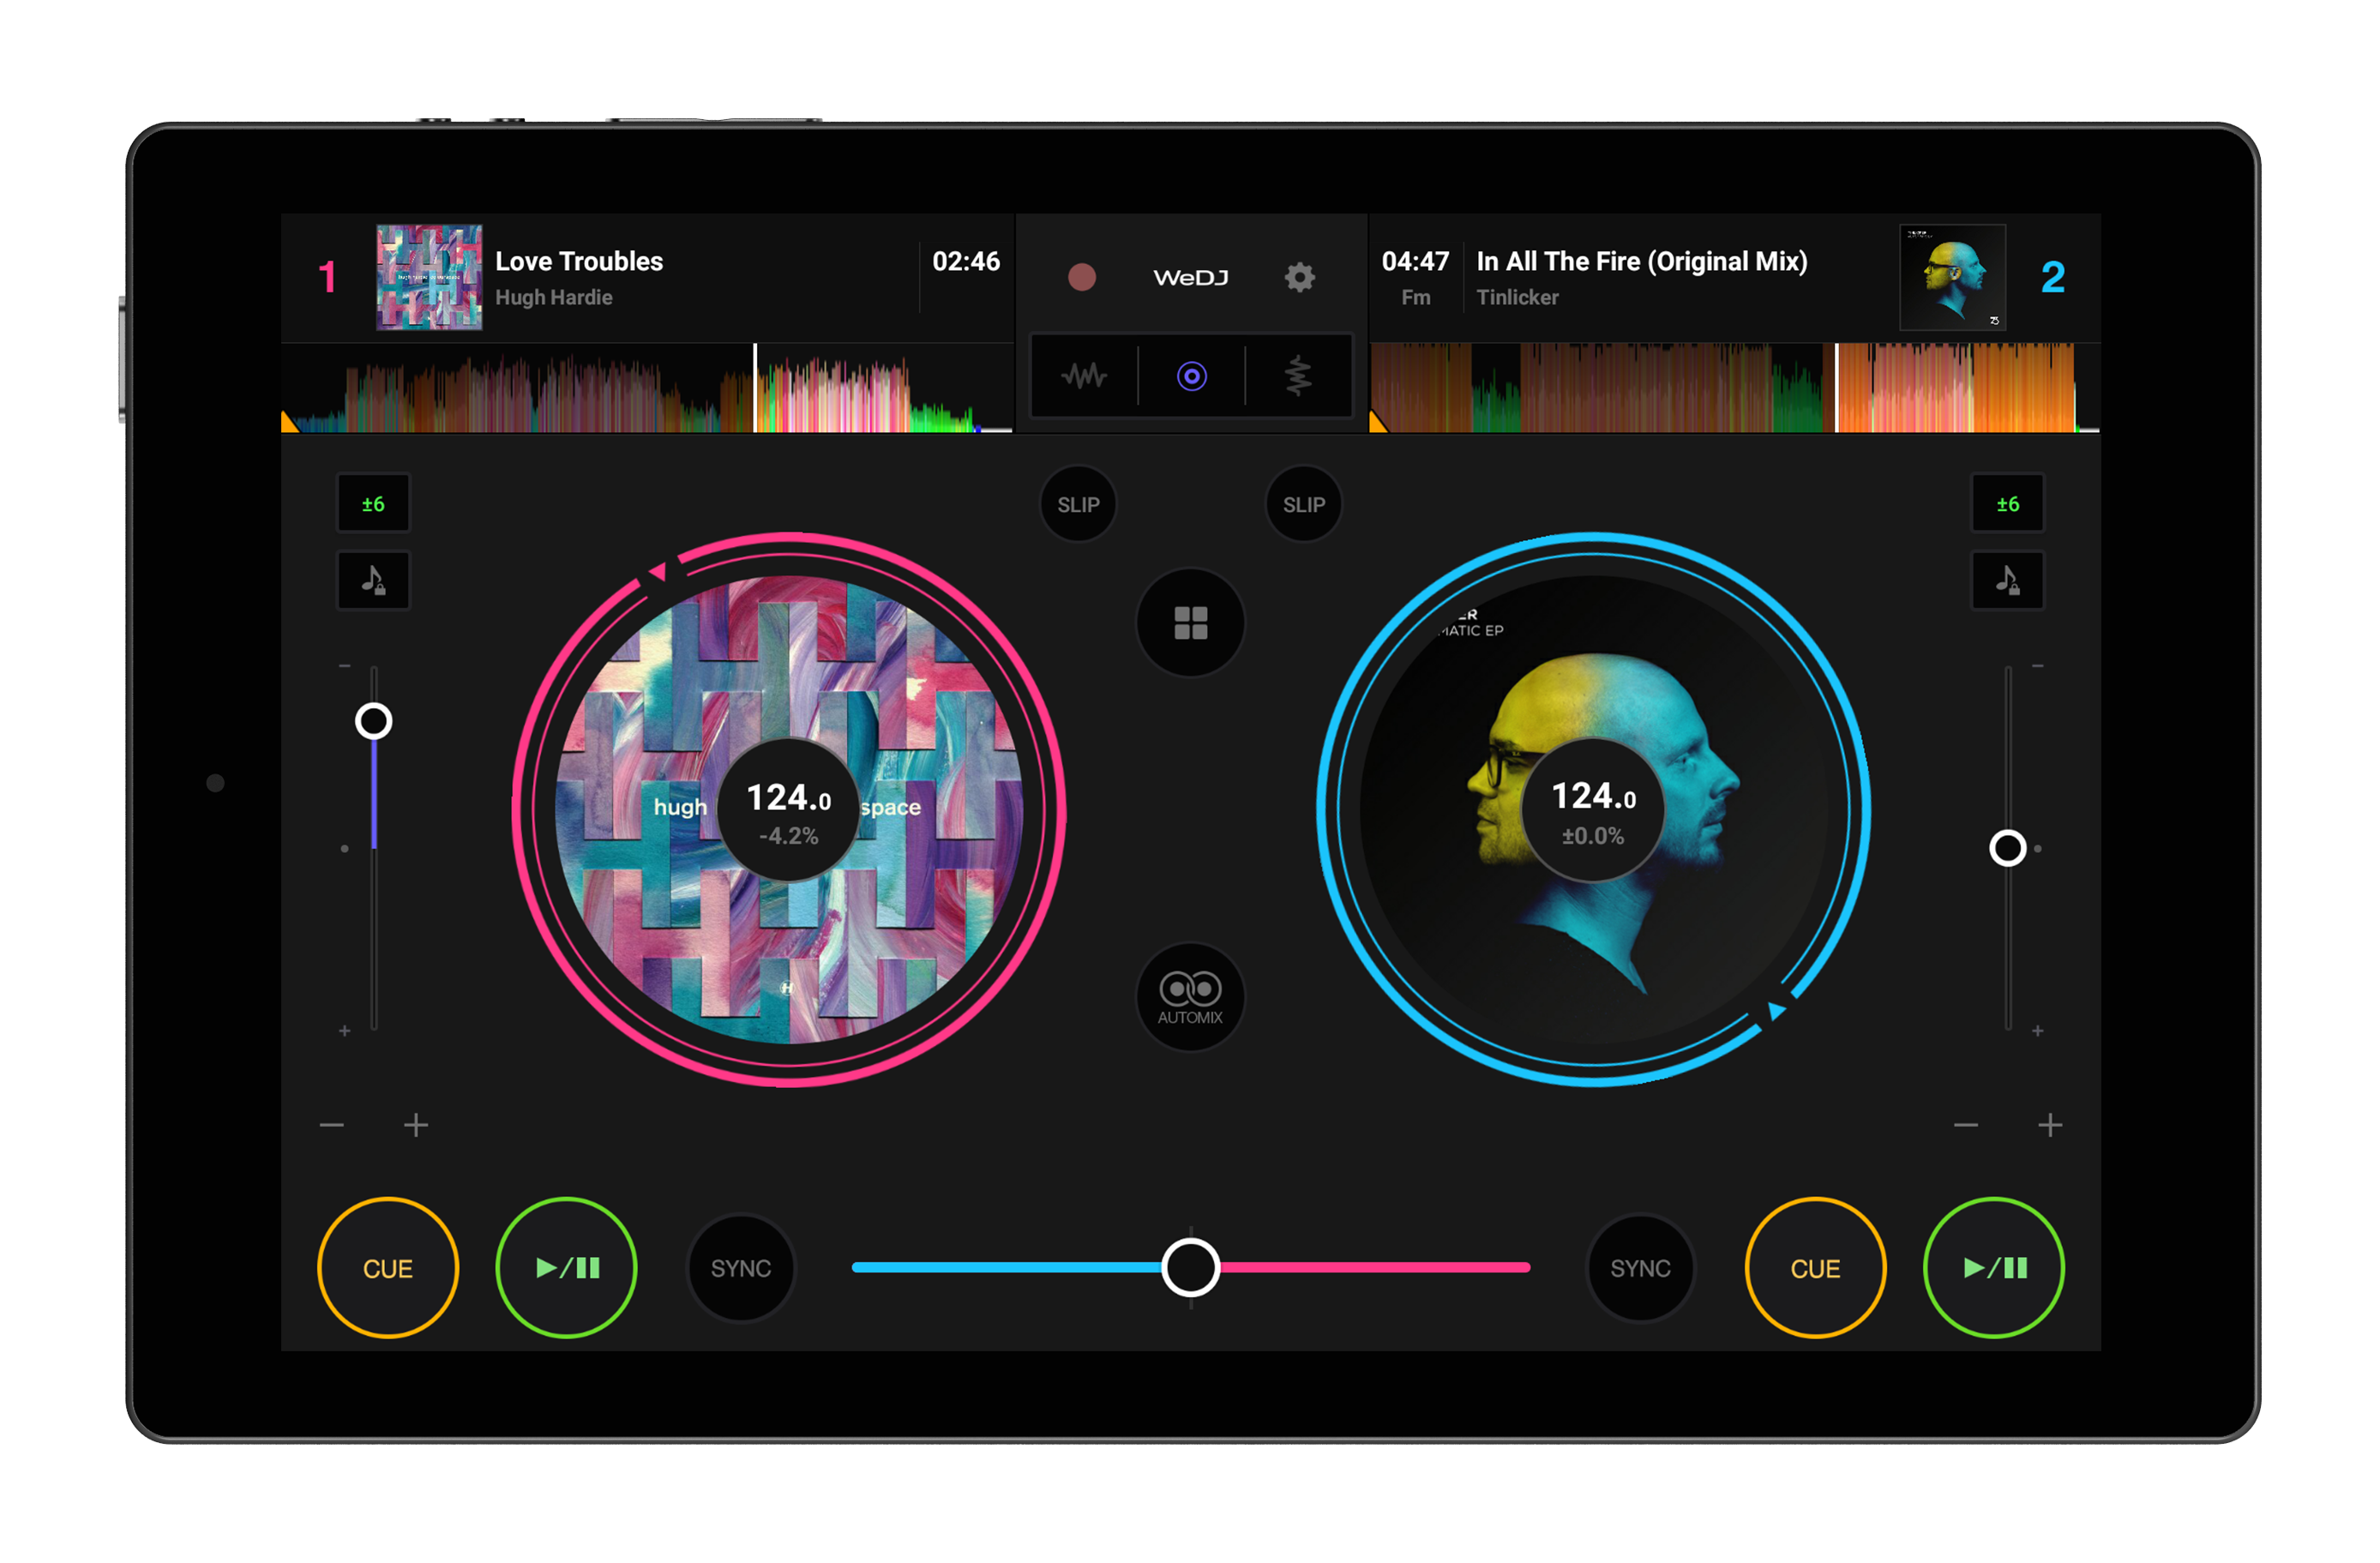Screen dimensions: 2380x1563
Task: Toggle deck 2 time display 04:47
Action: click(x=1415, y=261)
